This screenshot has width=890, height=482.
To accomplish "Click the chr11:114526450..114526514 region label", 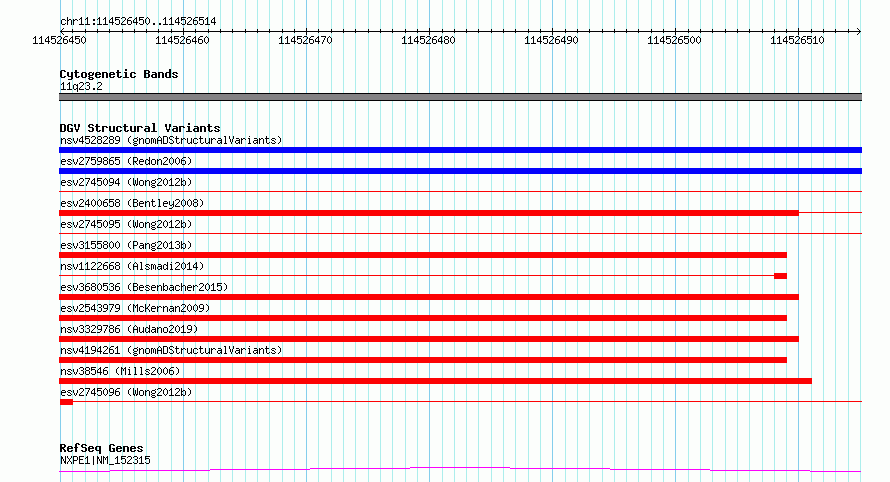I will 138,21.
